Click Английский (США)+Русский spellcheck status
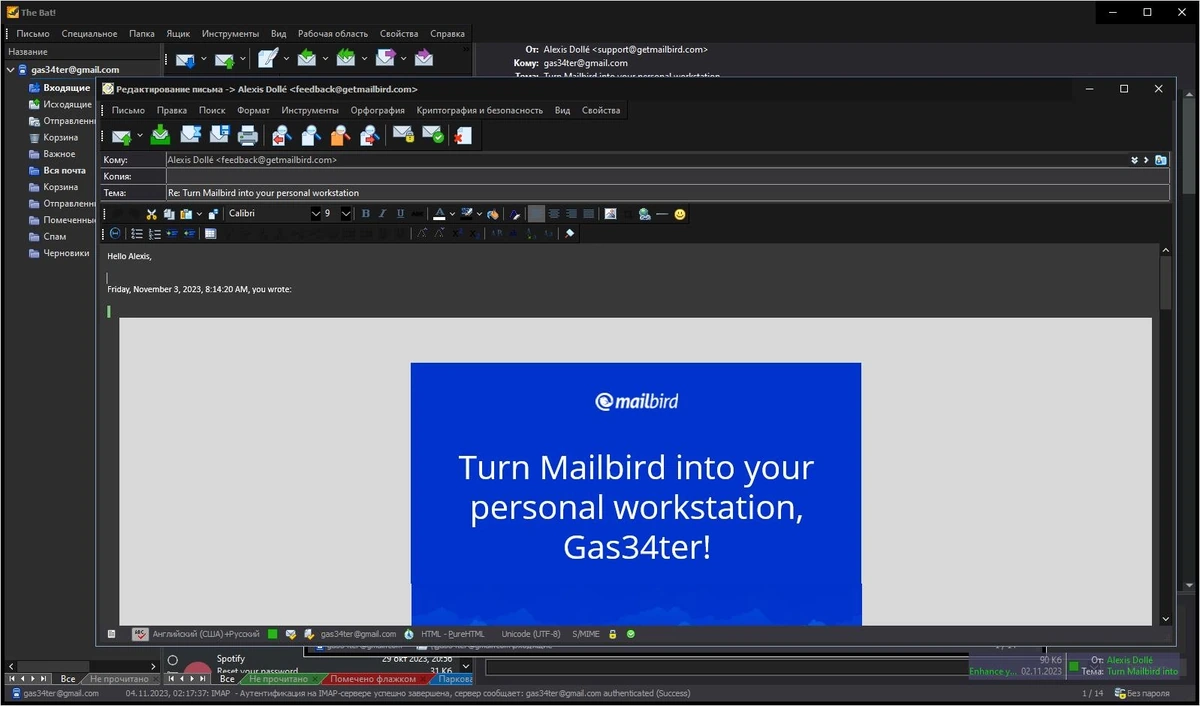This screenshot has height=706, width=1200. click(x=205, y=634)
